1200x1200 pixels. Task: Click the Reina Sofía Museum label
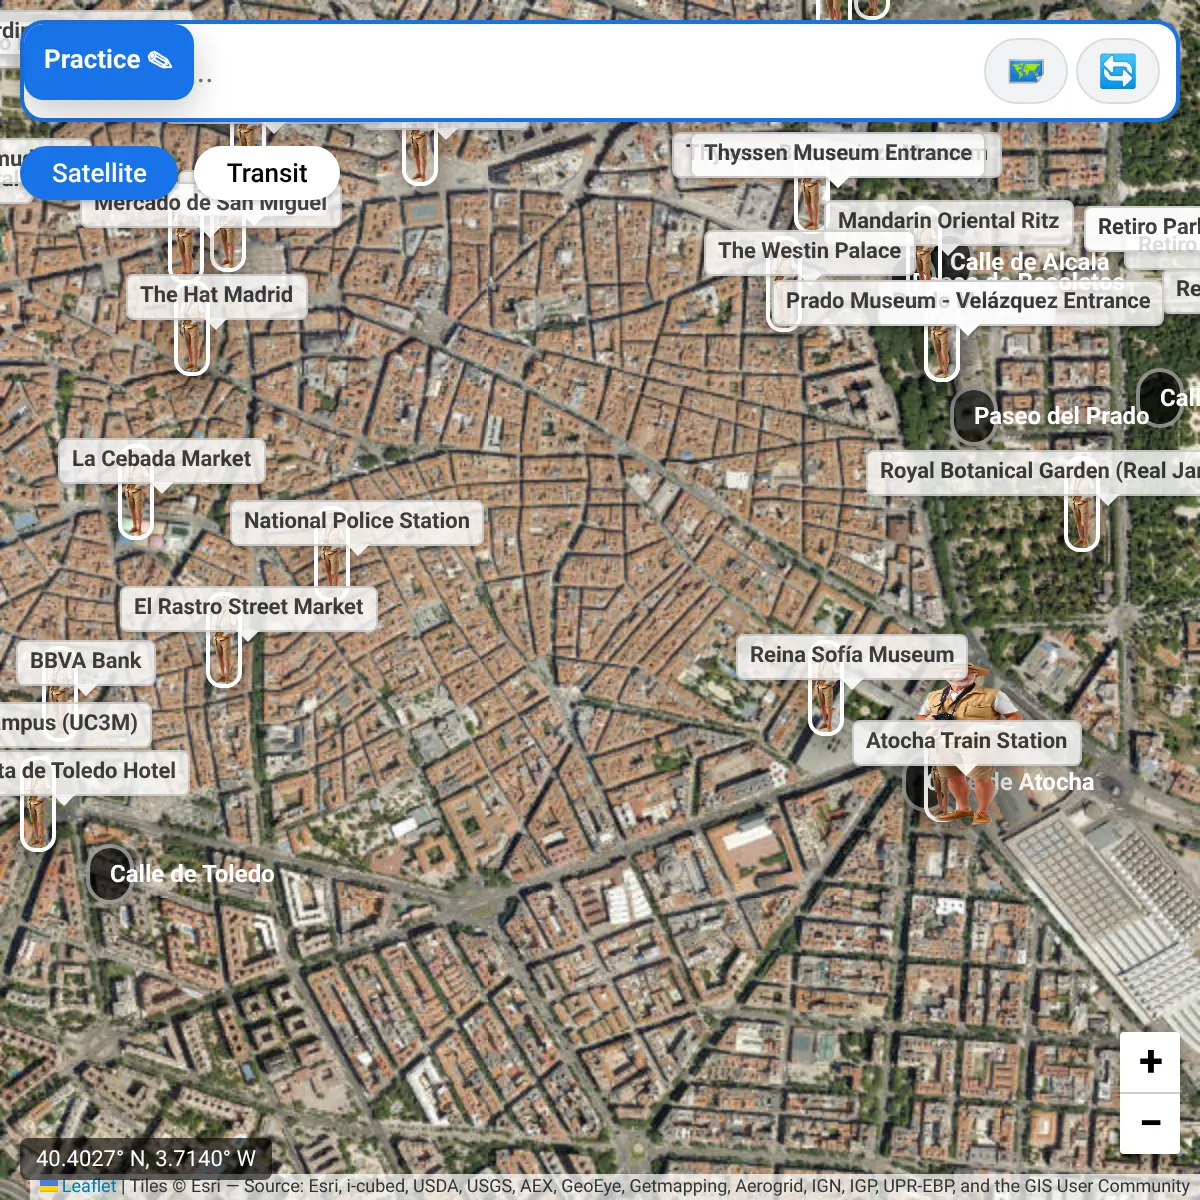click(x=852, y=655)
